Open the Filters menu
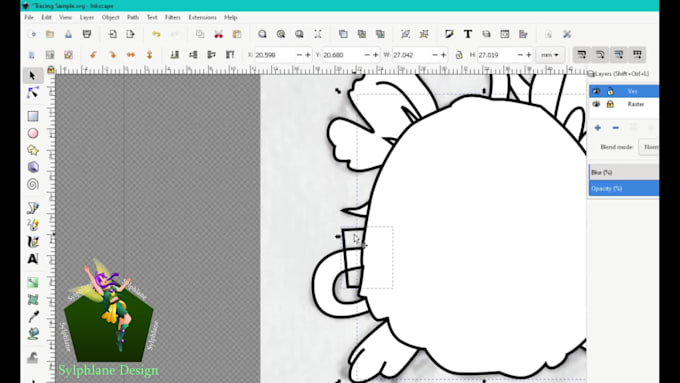 (173, 17)
